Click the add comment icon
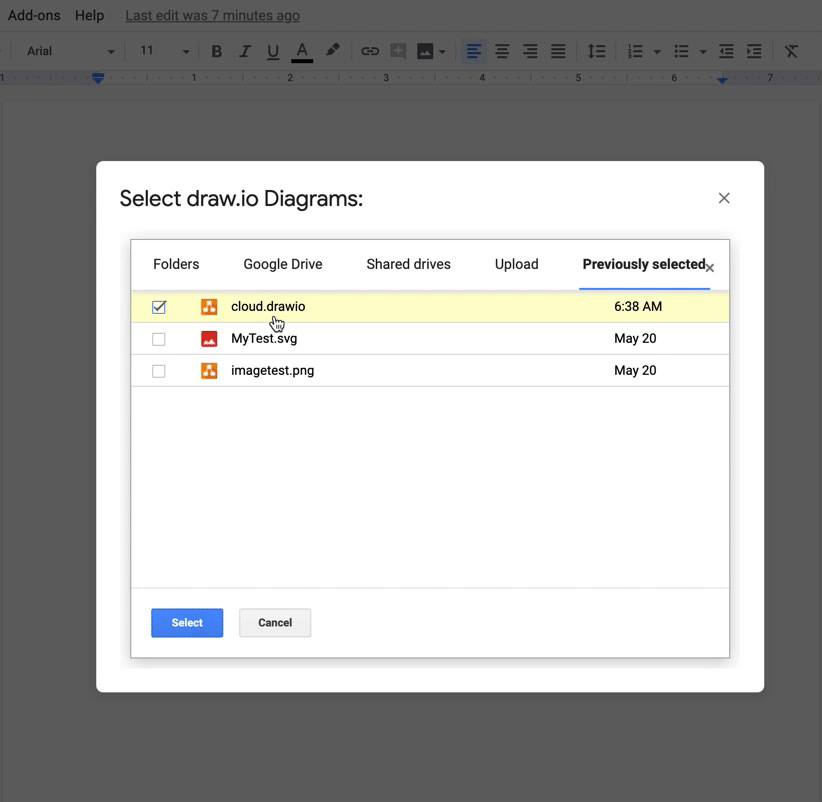This screenshot has height=802, width=822. [x=398, y=51]
